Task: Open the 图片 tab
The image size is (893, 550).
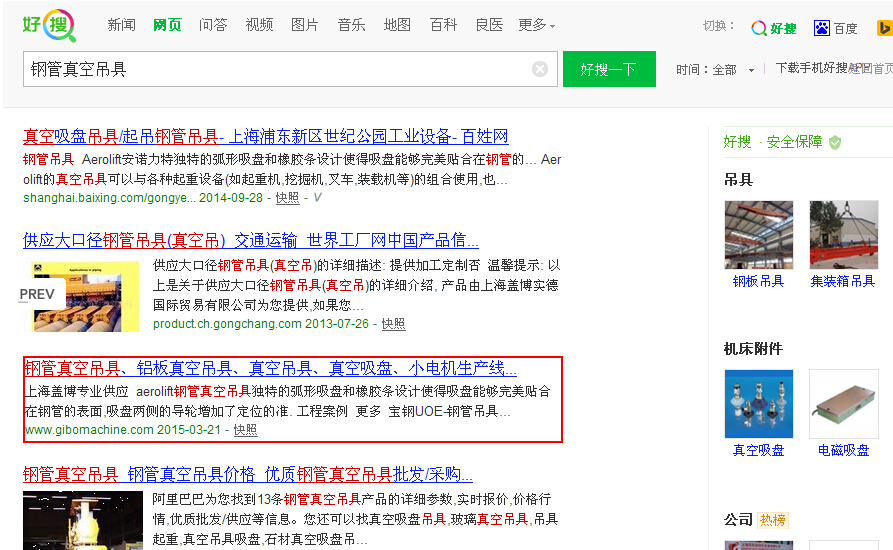Action: pos(305,25)
